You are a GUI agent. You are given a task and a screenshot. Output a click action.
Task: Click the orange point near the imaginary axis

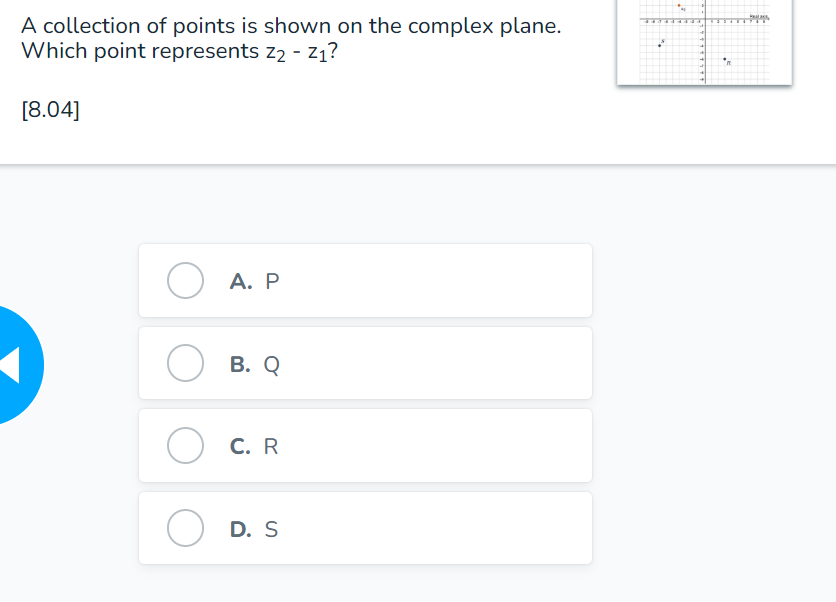coord(679,6)
